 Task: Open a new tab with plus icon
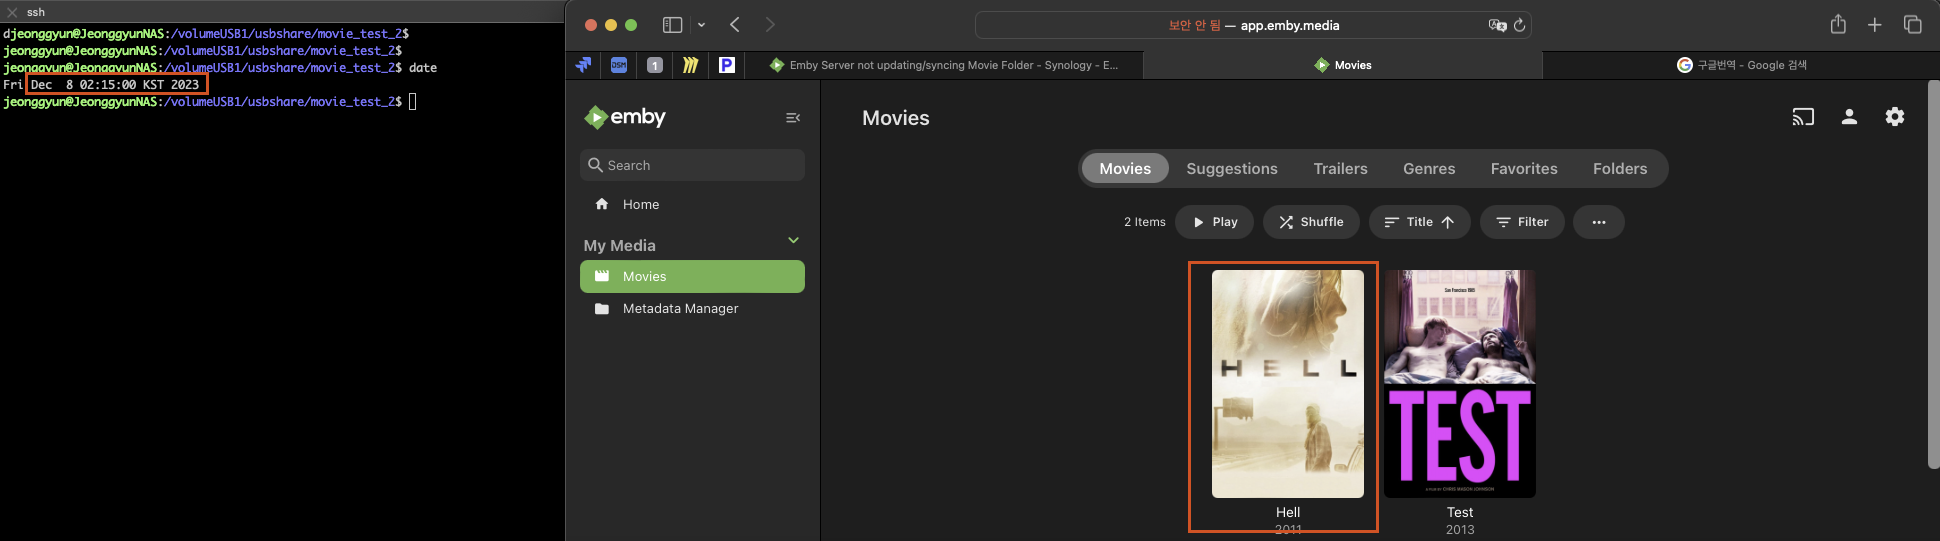[x=1875, y=25]
